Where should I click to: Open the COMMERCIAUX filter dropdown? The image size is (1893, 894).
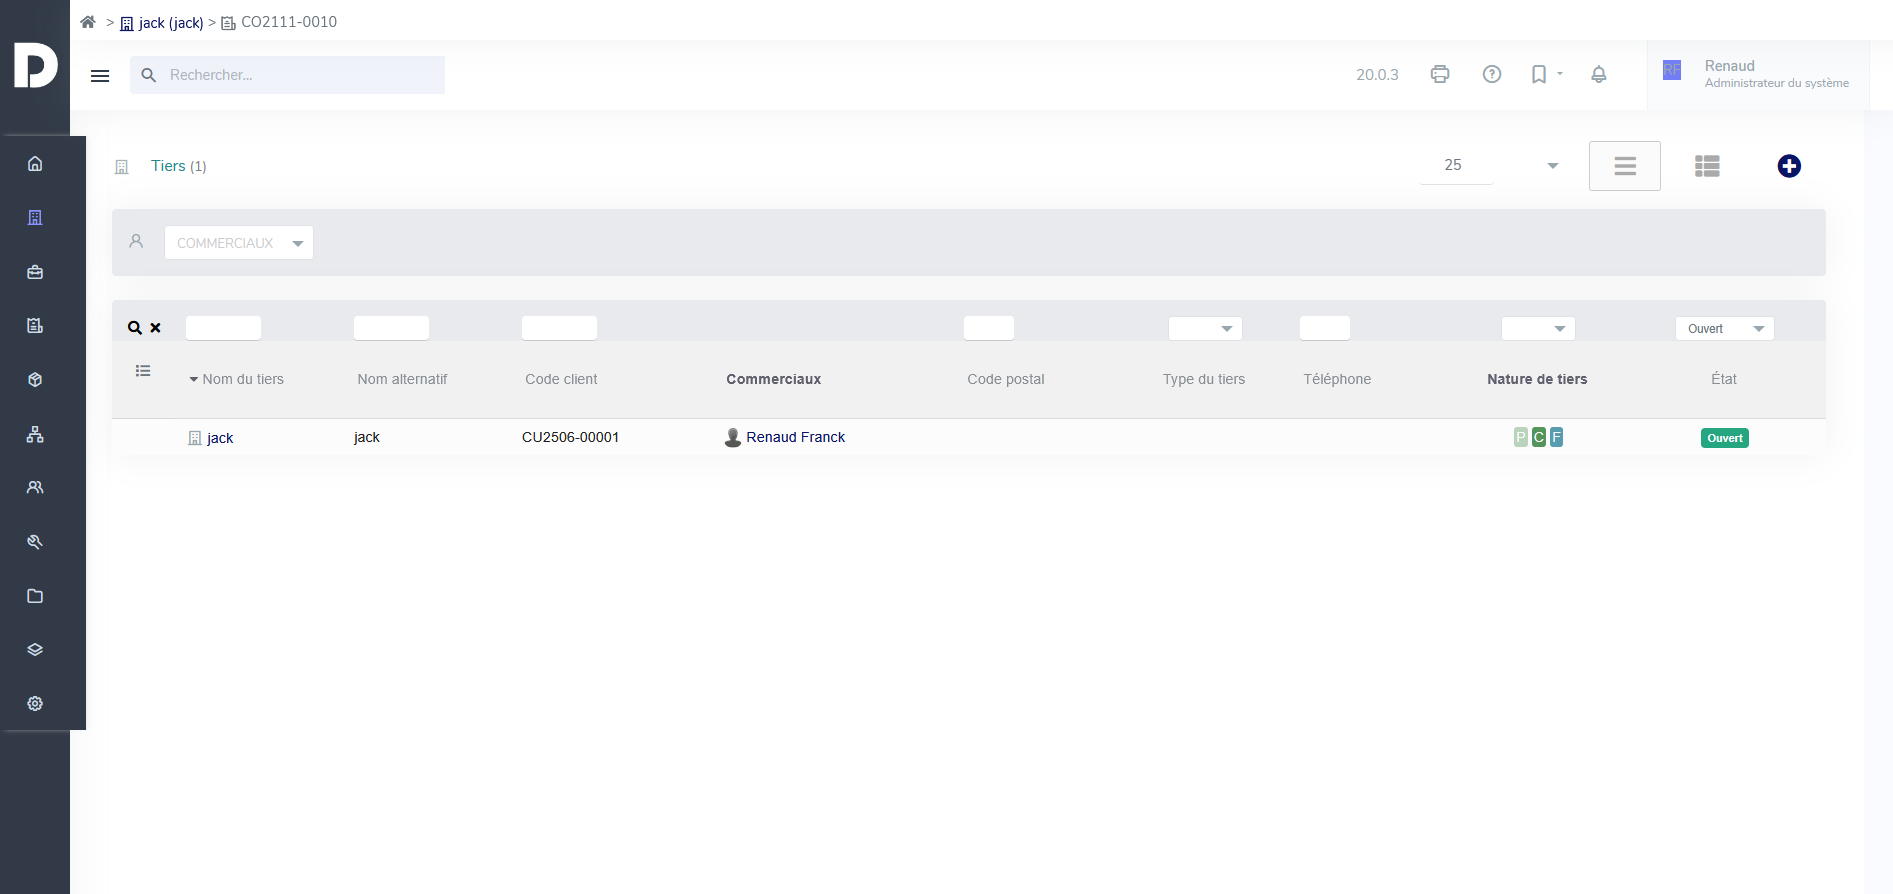[x=239, y=243]
